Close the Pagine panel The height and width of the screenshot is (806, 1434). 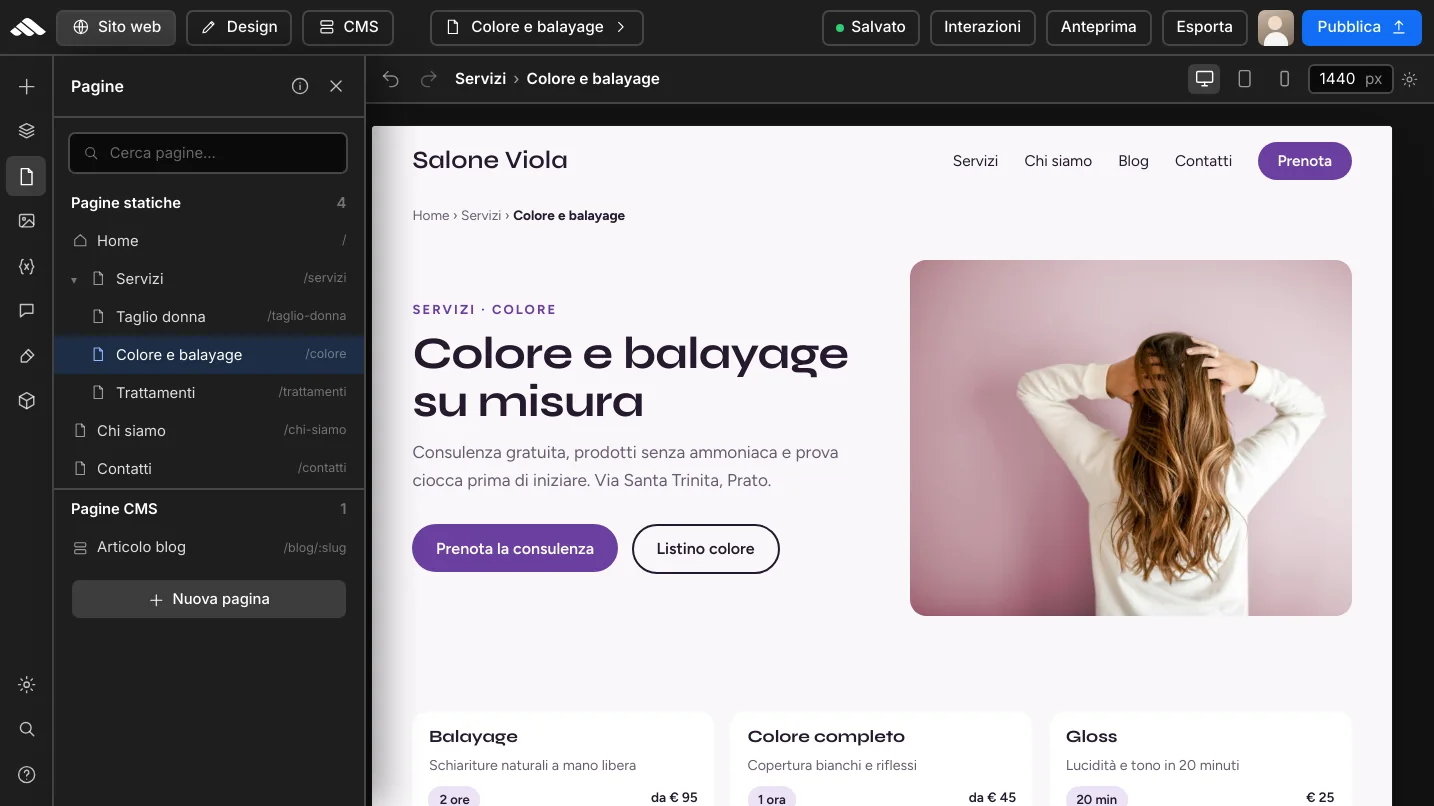pos(336,86)
